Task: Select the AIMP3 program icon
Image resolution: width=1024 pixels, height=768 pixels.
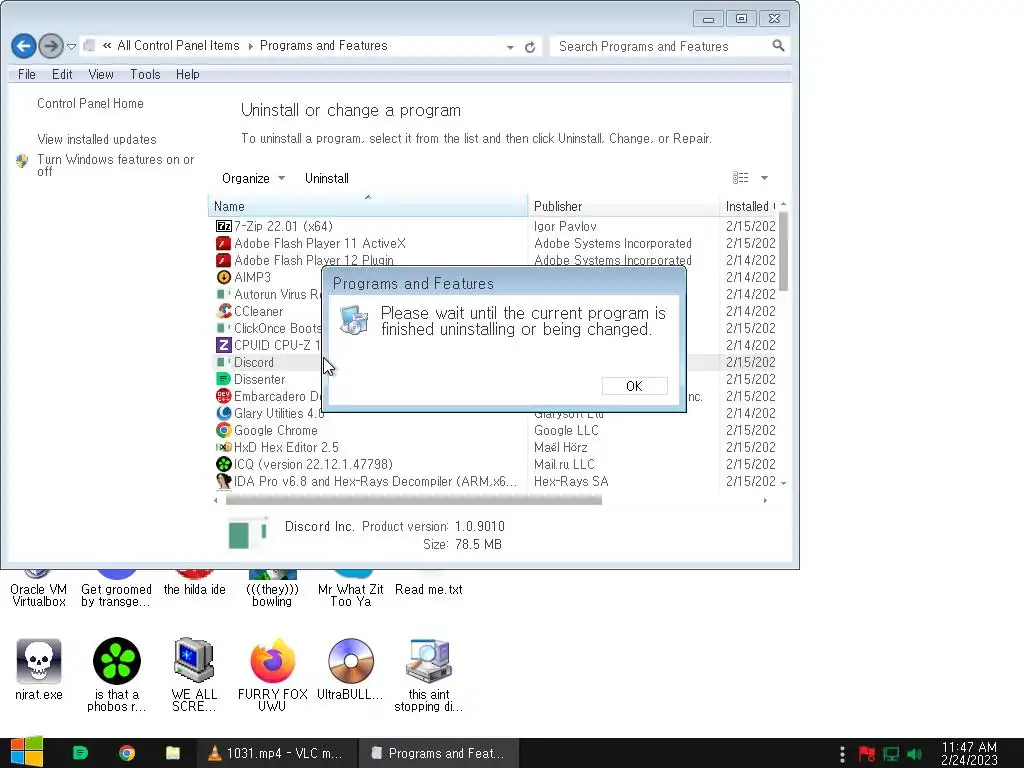Action: 223,277
